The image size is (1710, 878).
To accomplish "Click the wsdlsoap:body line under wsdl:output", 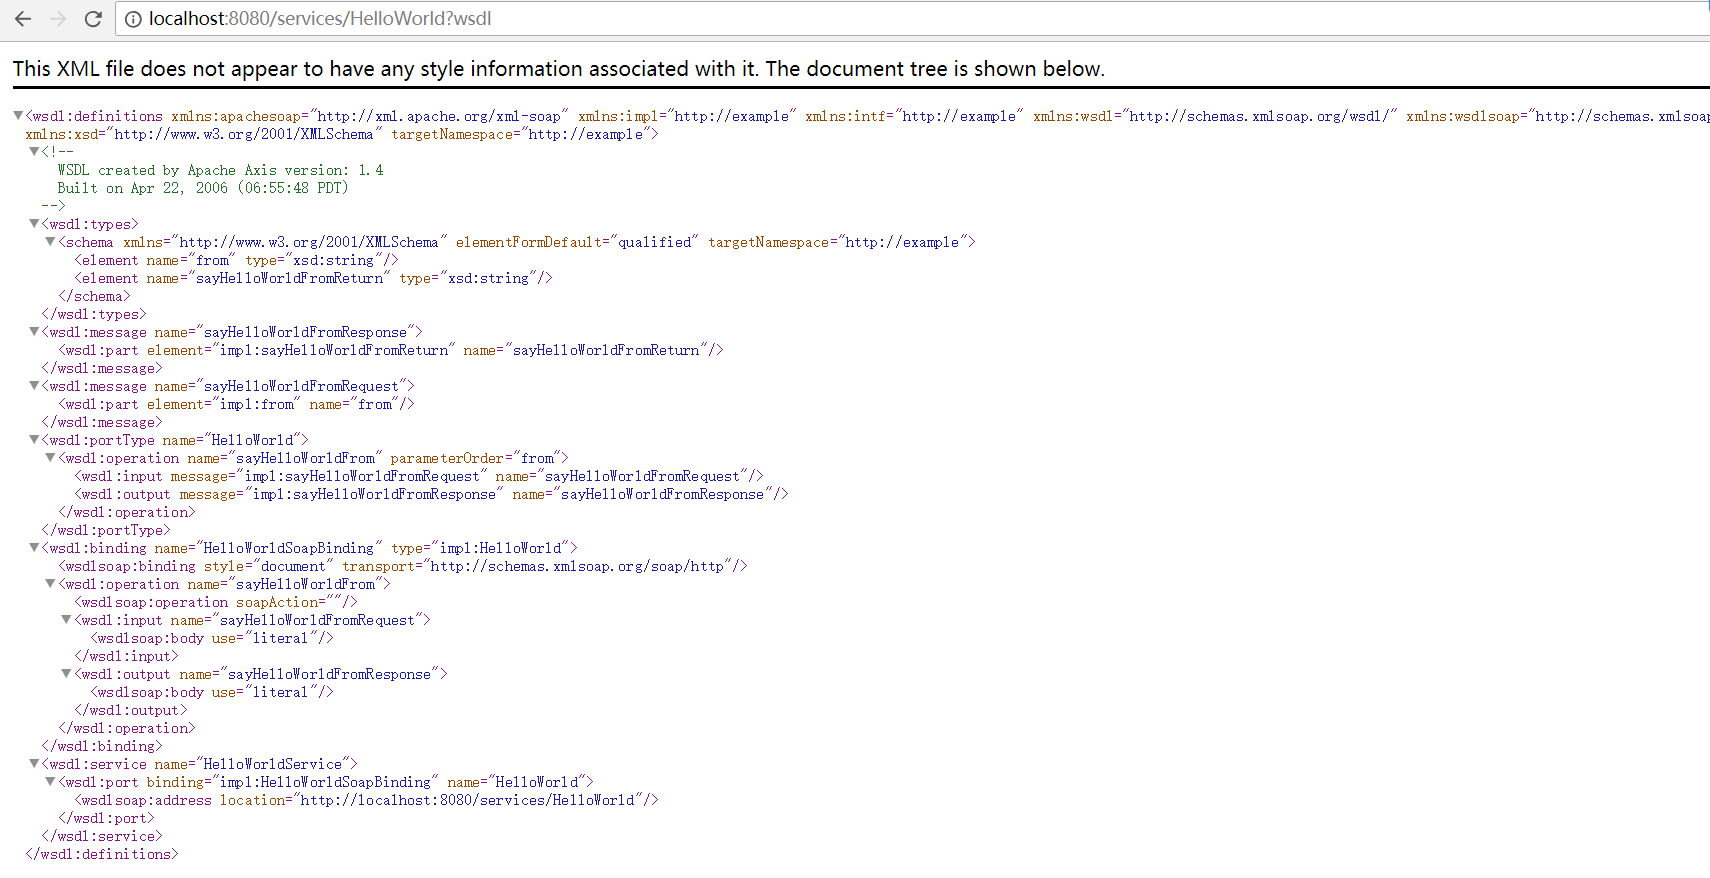I will pos(212,692).
